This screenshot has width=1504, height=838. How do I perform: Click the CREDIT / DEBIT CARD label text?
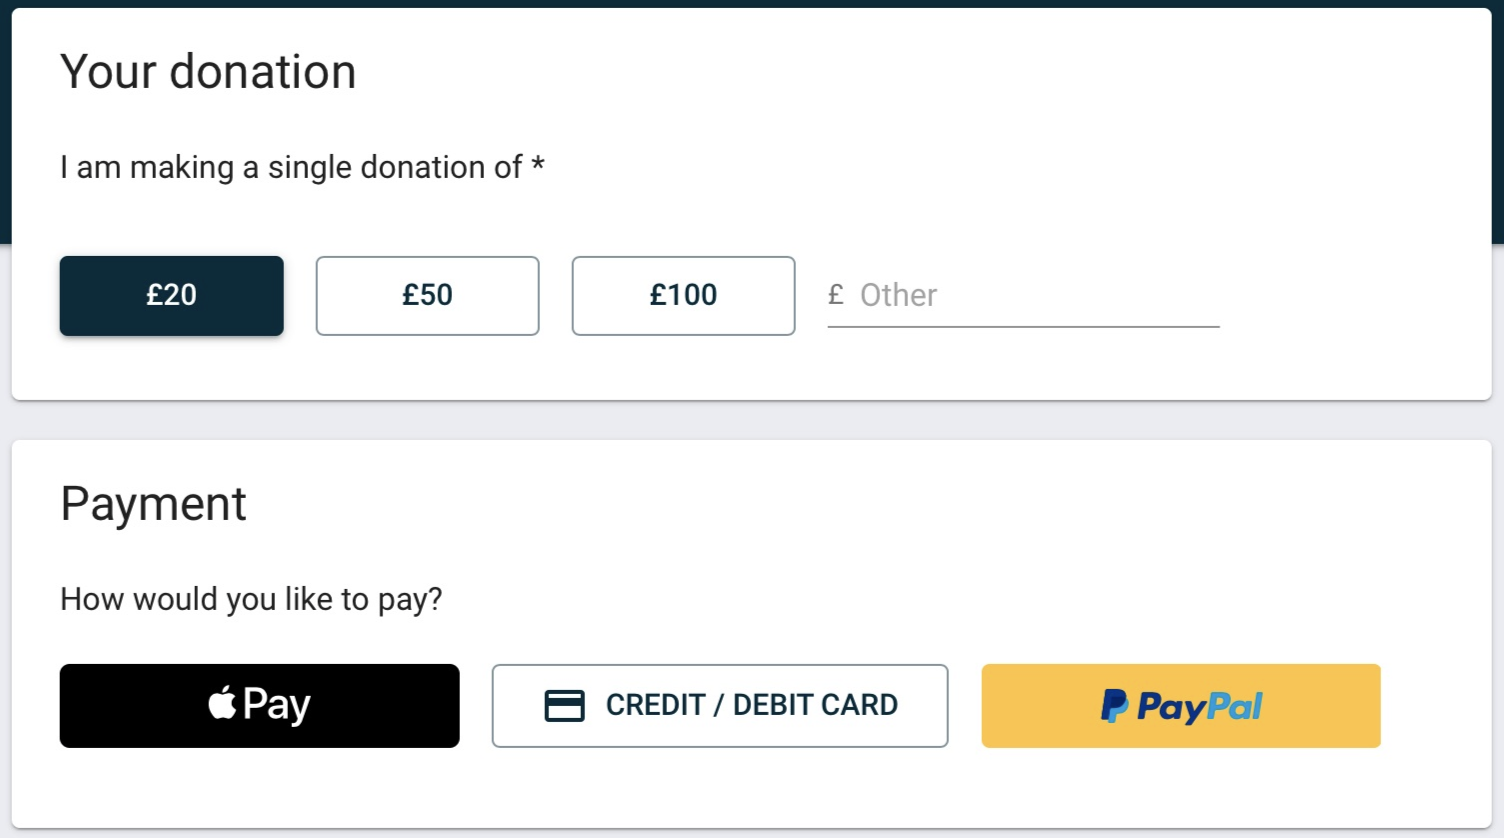(752, 705)
